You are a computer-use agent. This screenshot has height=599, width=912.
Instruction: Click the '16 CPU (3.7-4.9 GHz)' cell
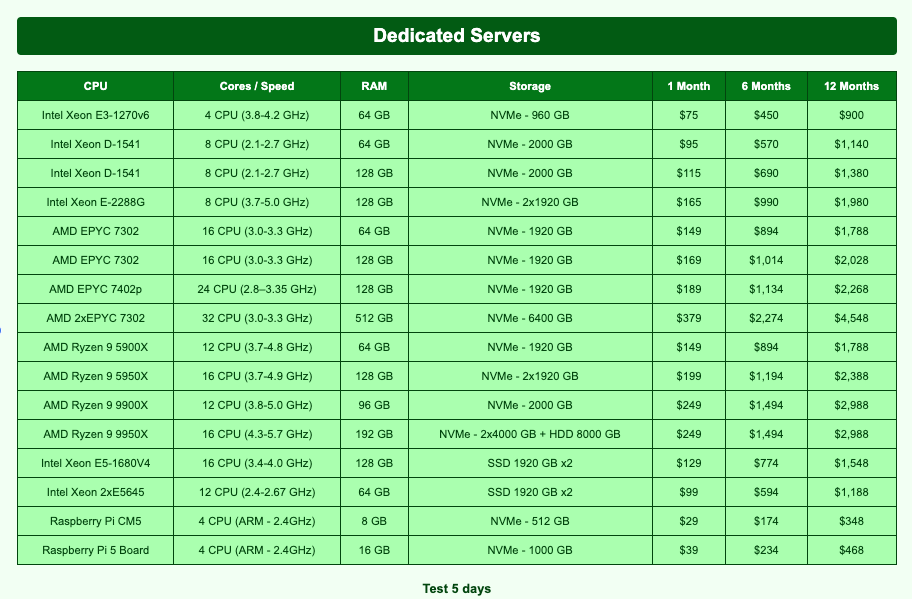click(256, 376)
